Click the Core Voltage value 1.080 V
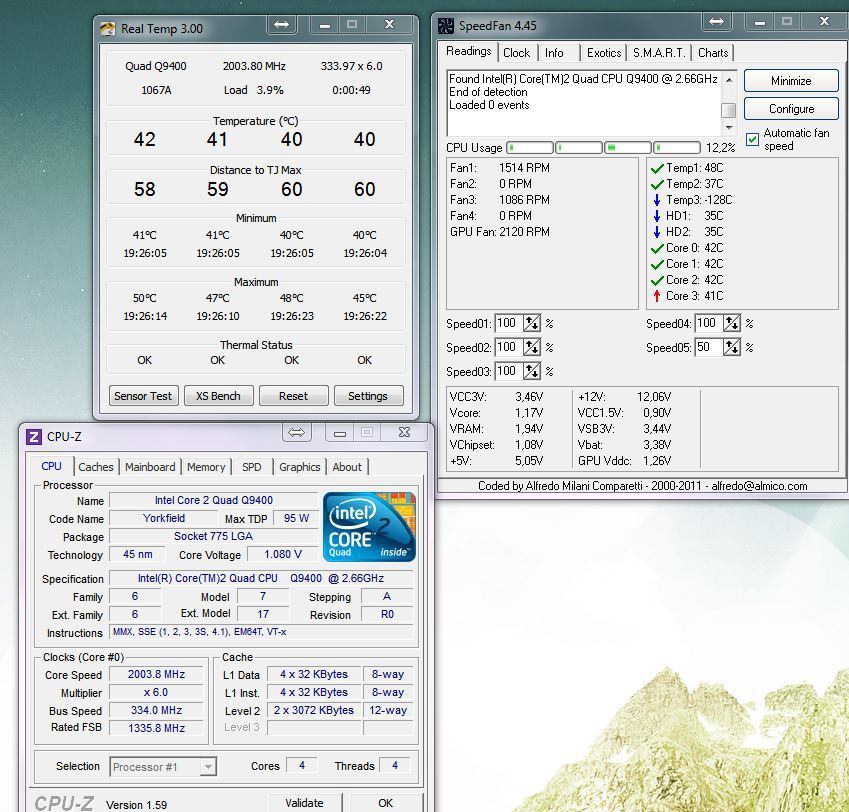 click(283, 554)
